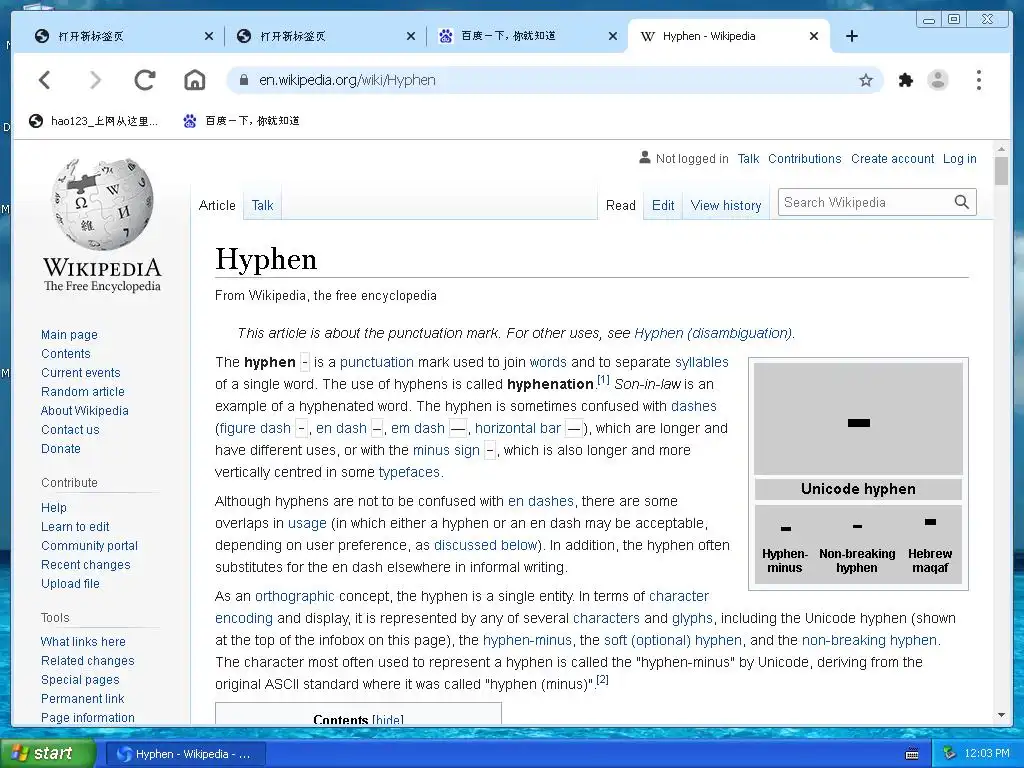Open the Contributions link
Screen dimensions: 1024x768
[805, 159]
